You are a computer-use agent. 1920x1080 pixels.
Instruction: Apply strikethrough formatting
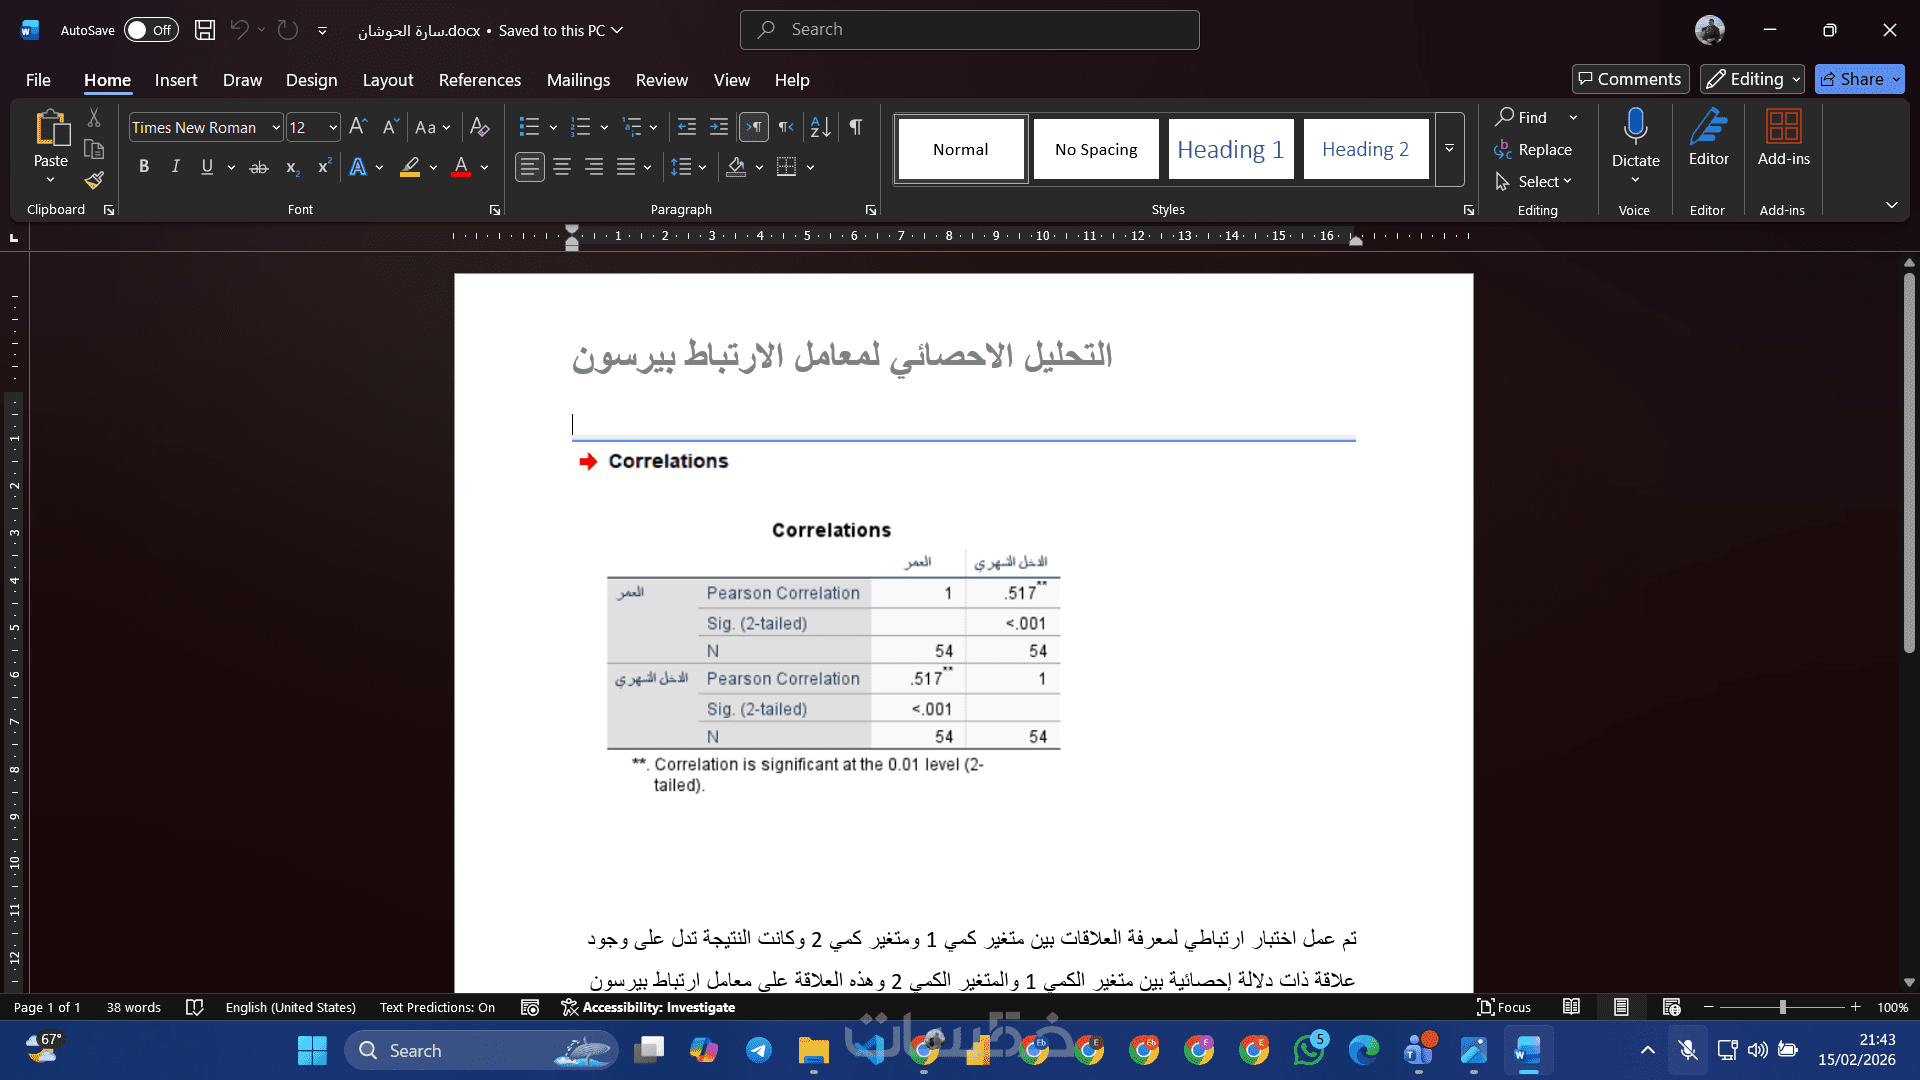pyautogui.click(x=258, y=168)
